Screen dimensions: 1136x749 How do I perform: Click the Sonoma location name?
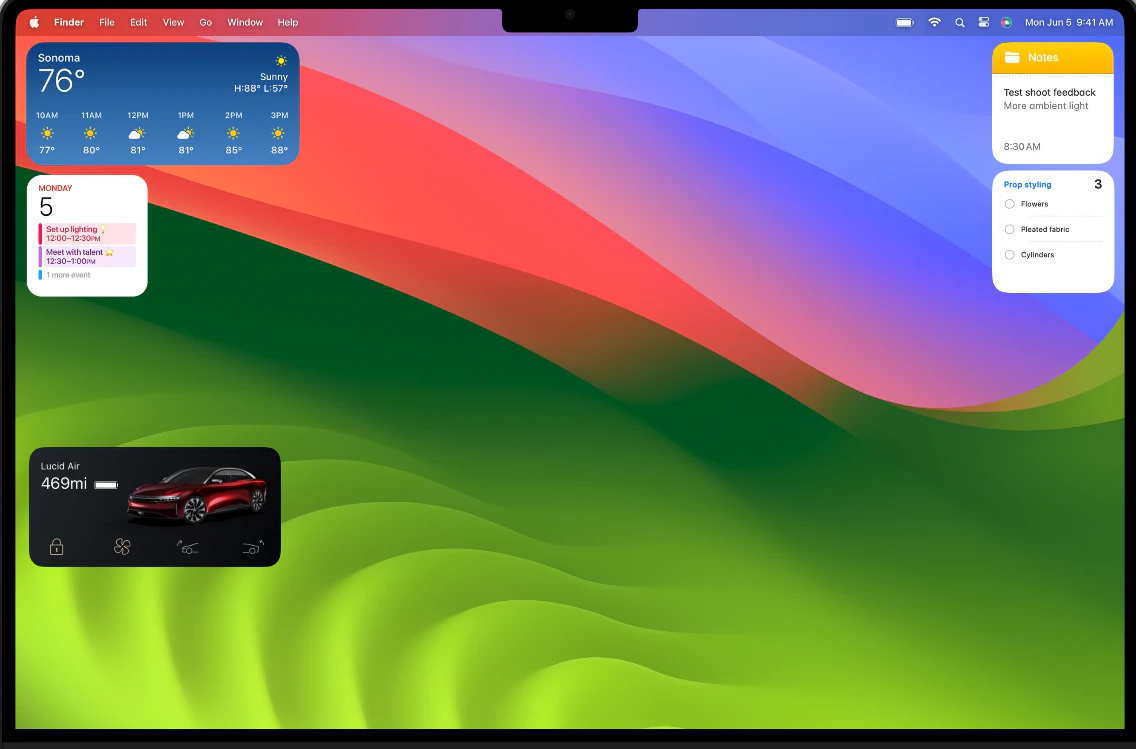59,58
